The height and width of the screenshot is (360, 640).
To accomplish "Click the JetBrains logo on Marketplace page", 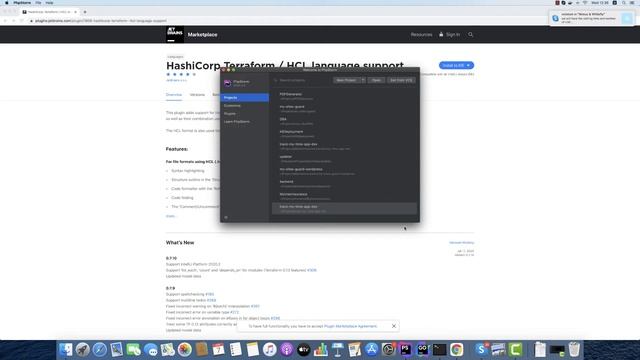I will pos(175,34).
